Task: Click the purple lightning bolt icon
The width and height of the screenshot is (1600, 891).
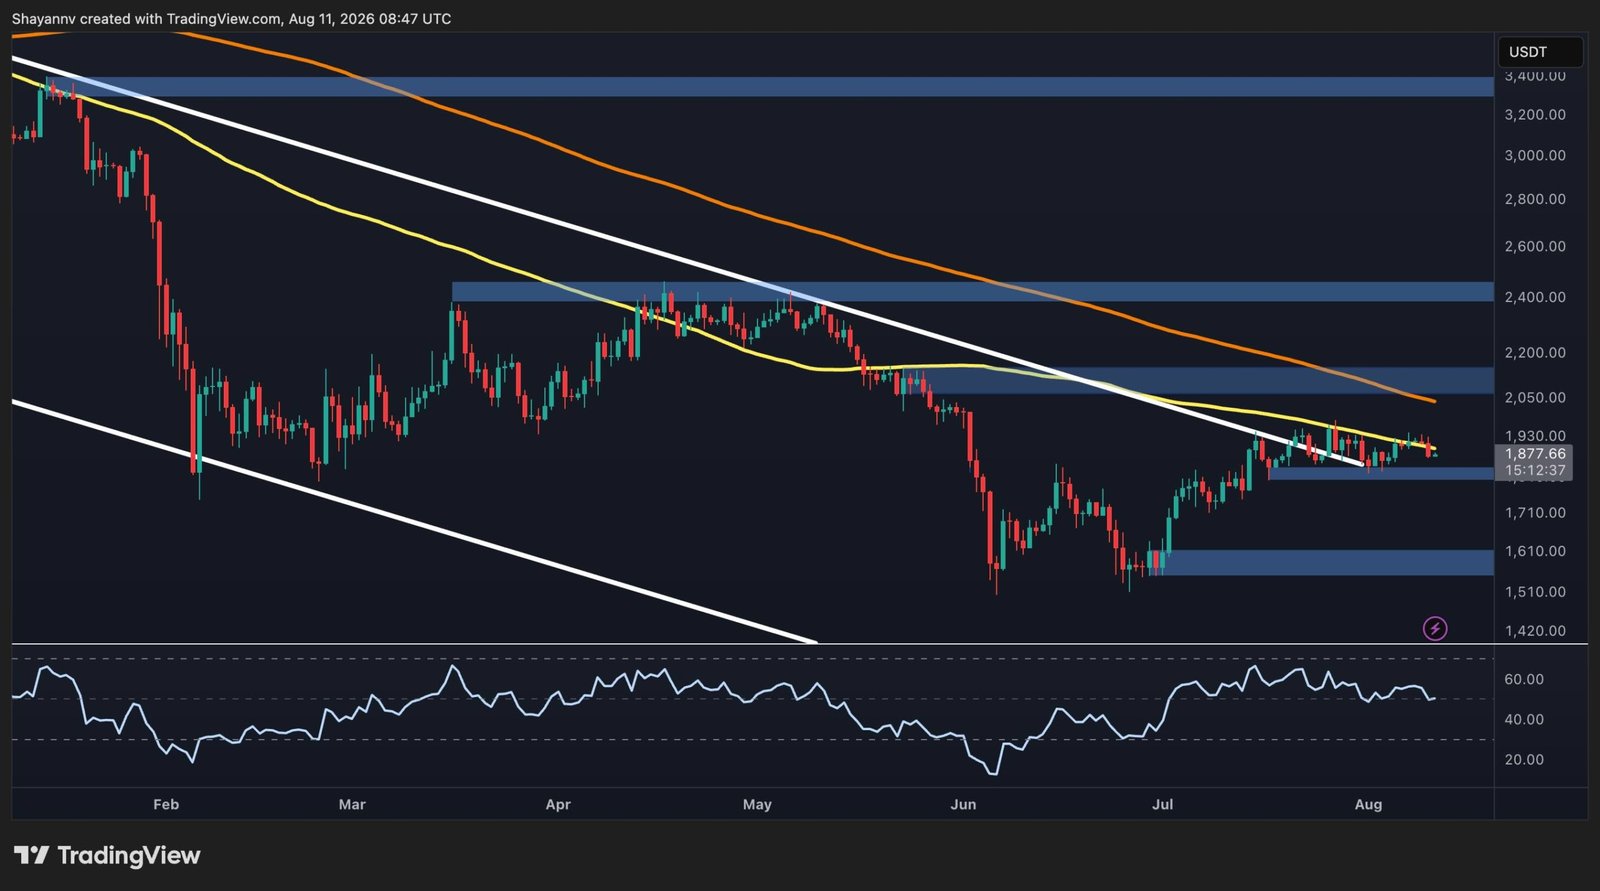Action: point(1435,629)
